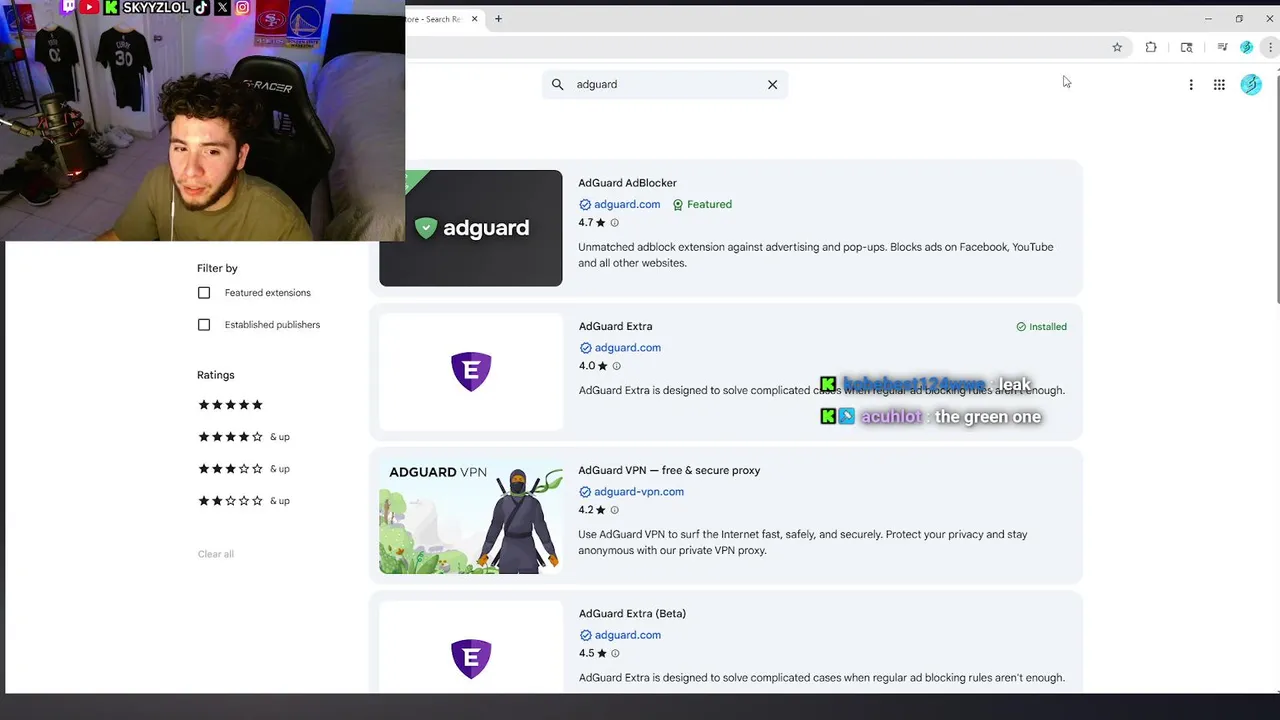Click into the 'adguard' search field
This screenshot has height=720, width=1280.
(665, 84)
